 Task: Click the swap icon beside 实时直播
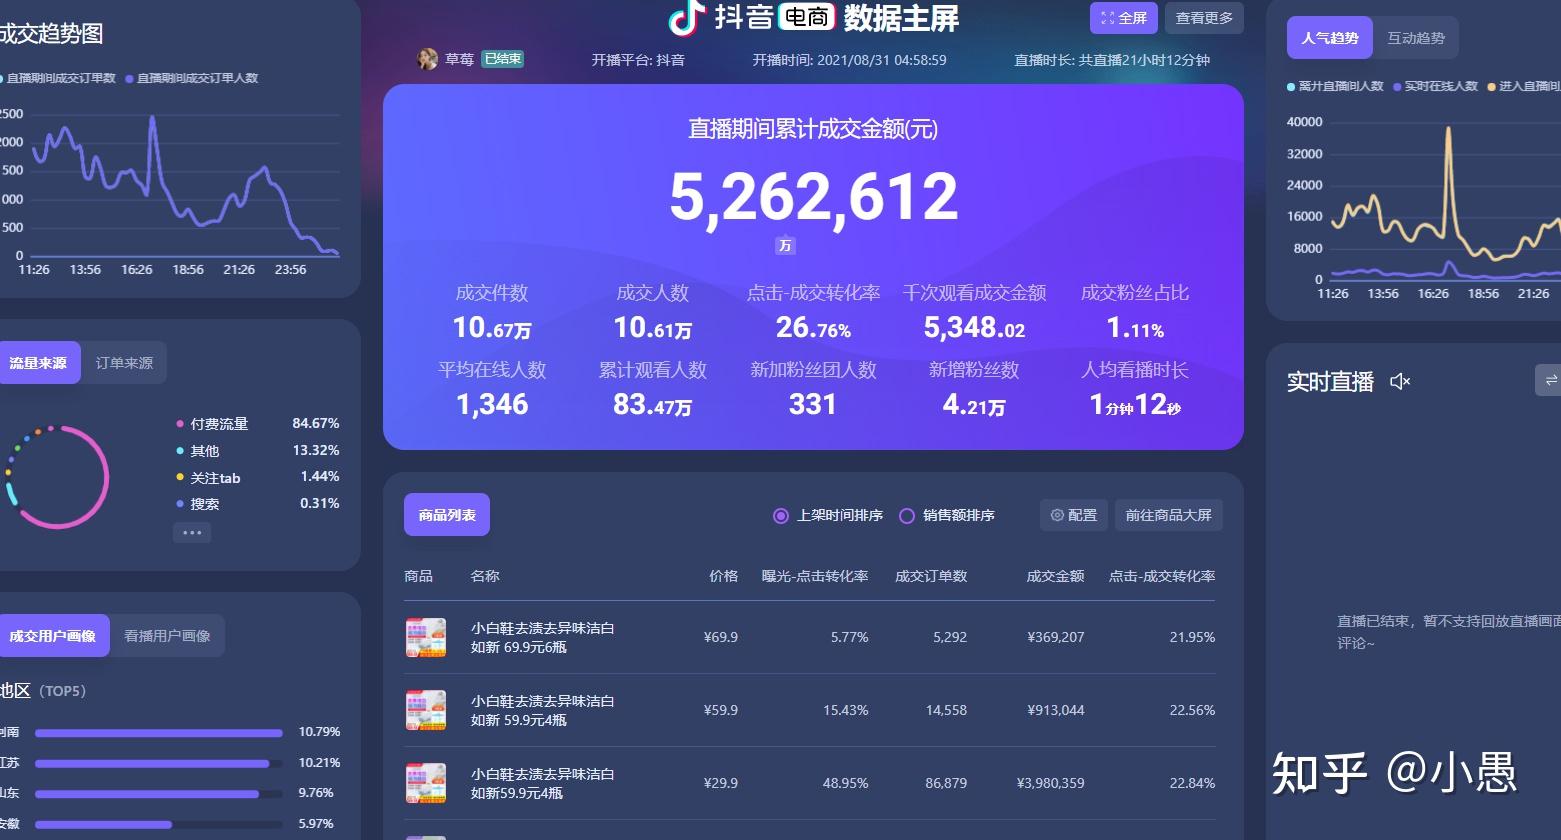1550,380
